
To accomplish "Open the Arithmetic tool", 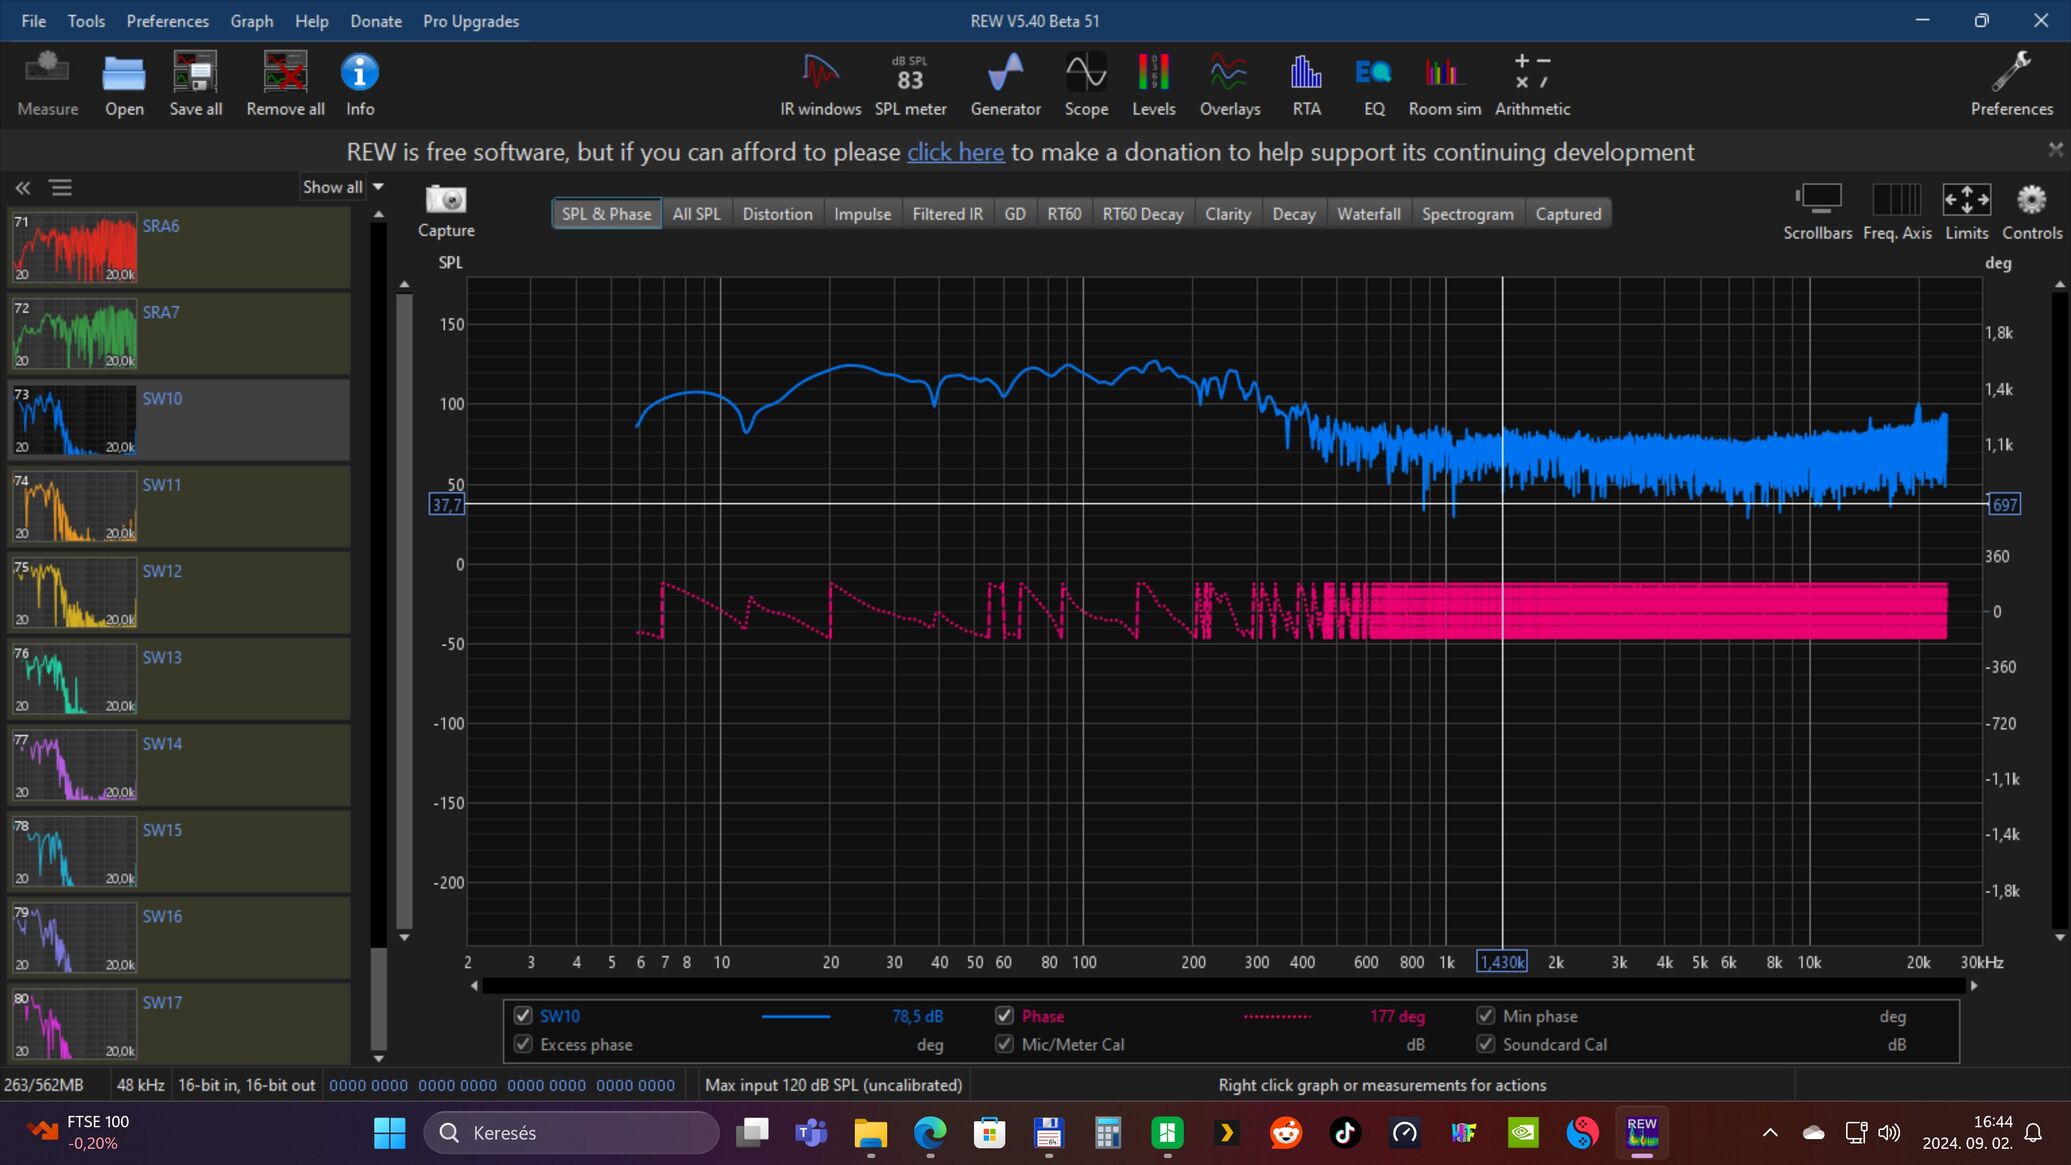I will (1532, 84).
